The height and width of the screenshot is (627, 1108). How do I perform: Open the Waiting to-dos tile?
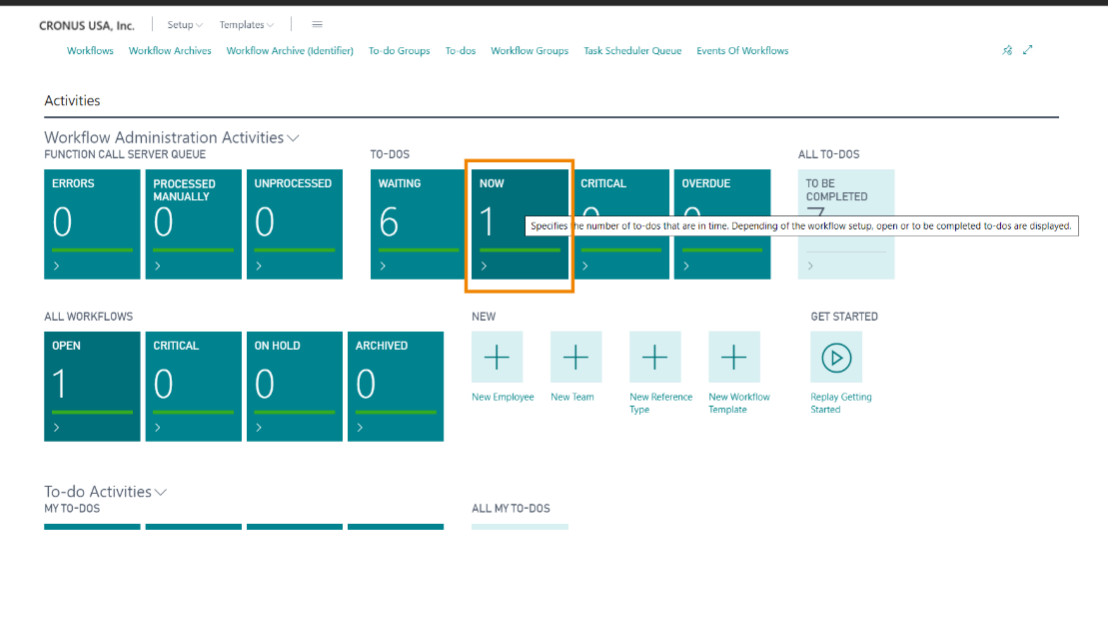419,224
